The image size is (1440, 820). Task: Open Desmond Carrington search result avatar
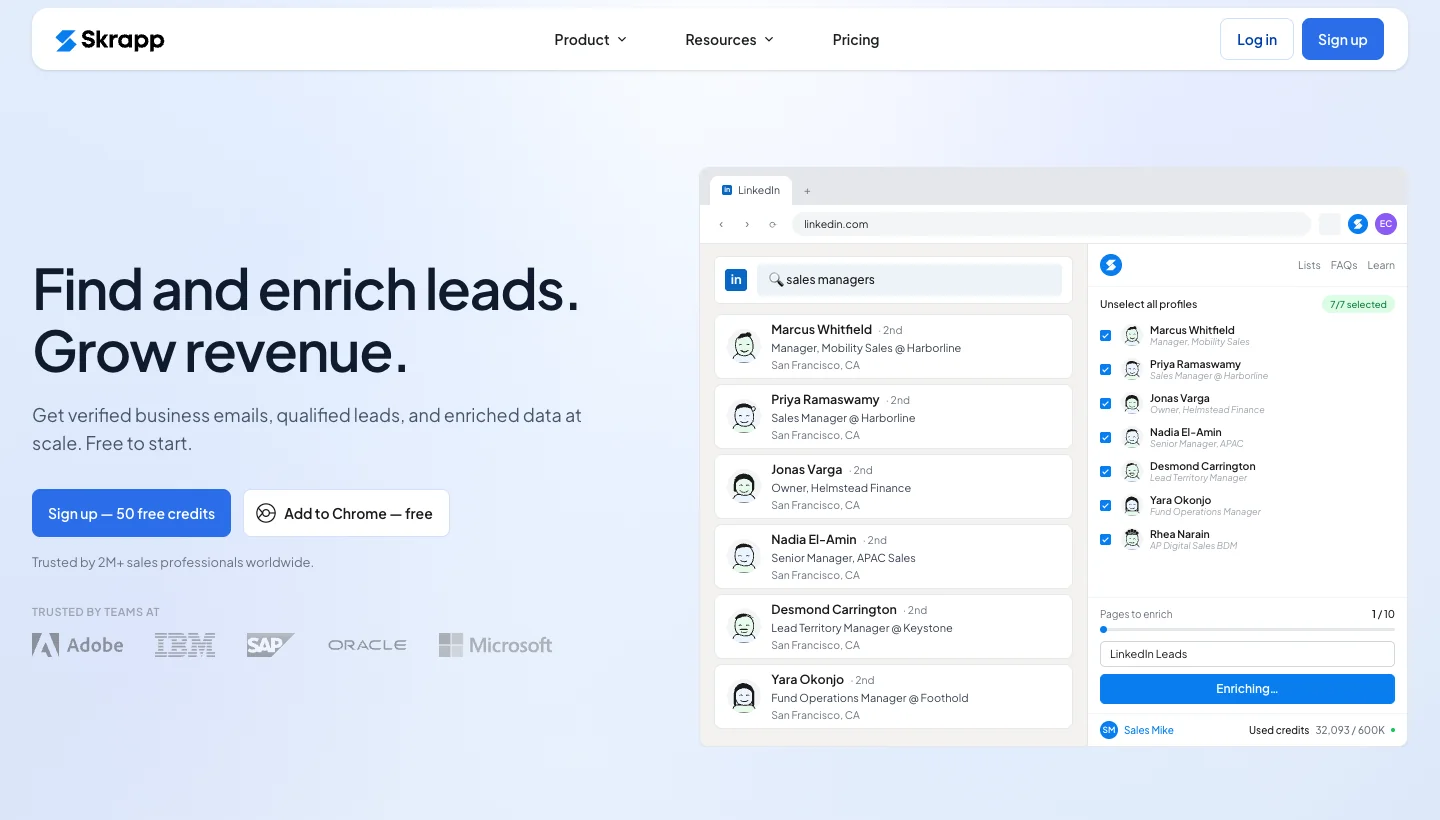click(743, 627)
